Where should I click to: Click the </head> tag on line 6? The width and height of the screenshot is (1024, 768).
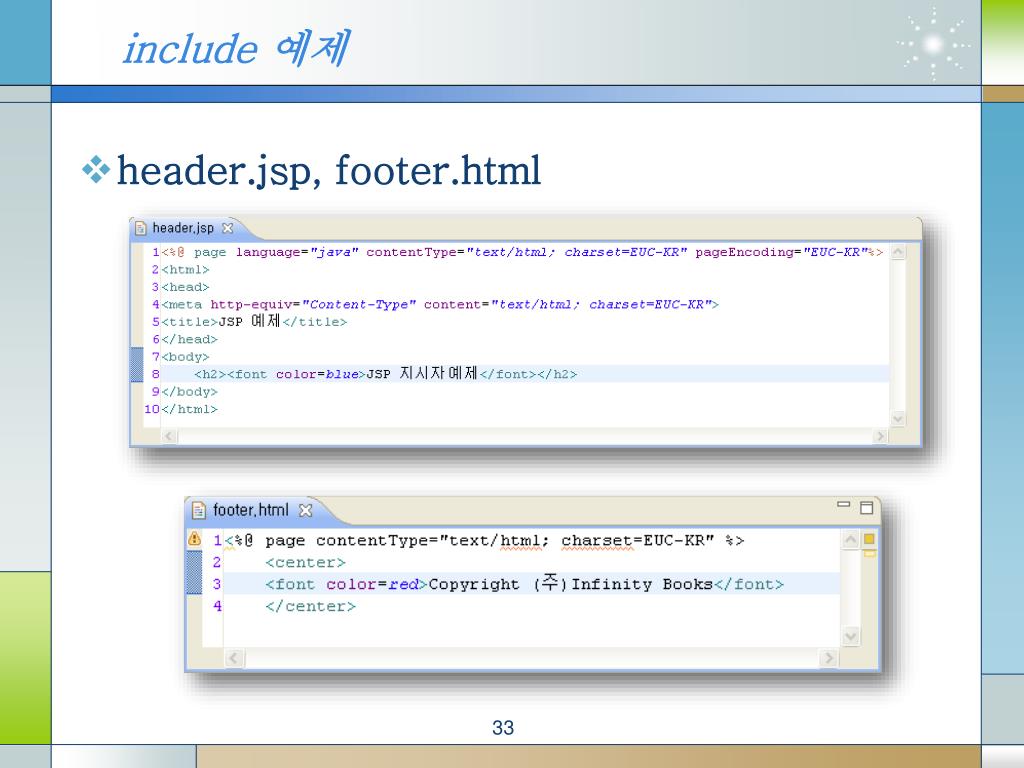[x=189, y=340]
